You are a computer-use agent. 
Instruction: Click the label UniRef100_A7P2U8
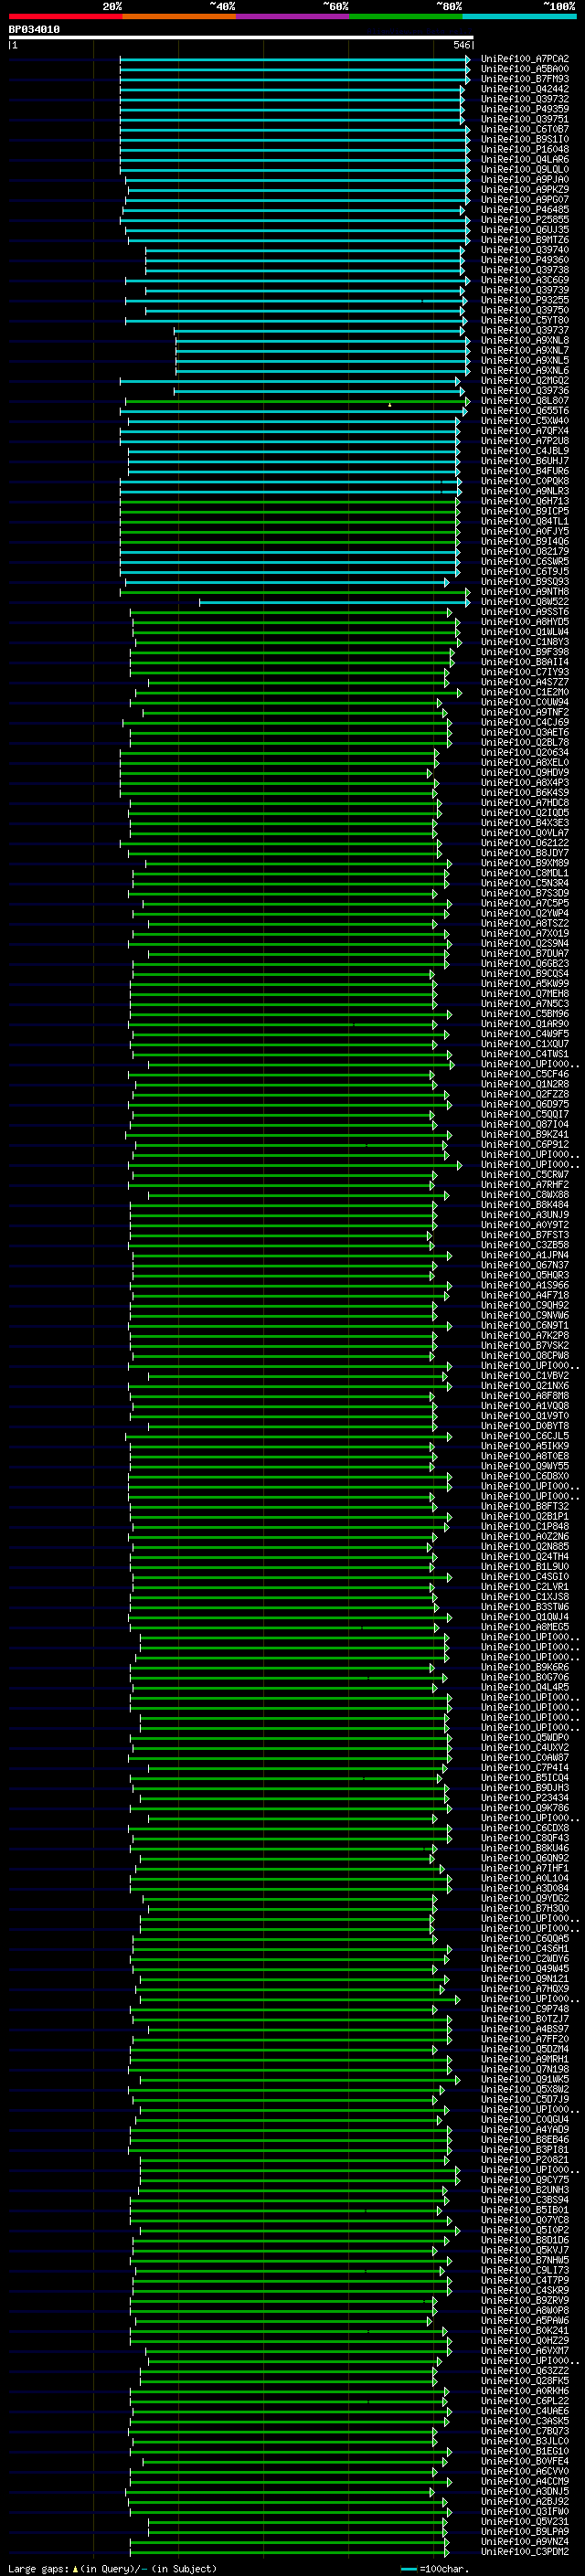point(525,441)
